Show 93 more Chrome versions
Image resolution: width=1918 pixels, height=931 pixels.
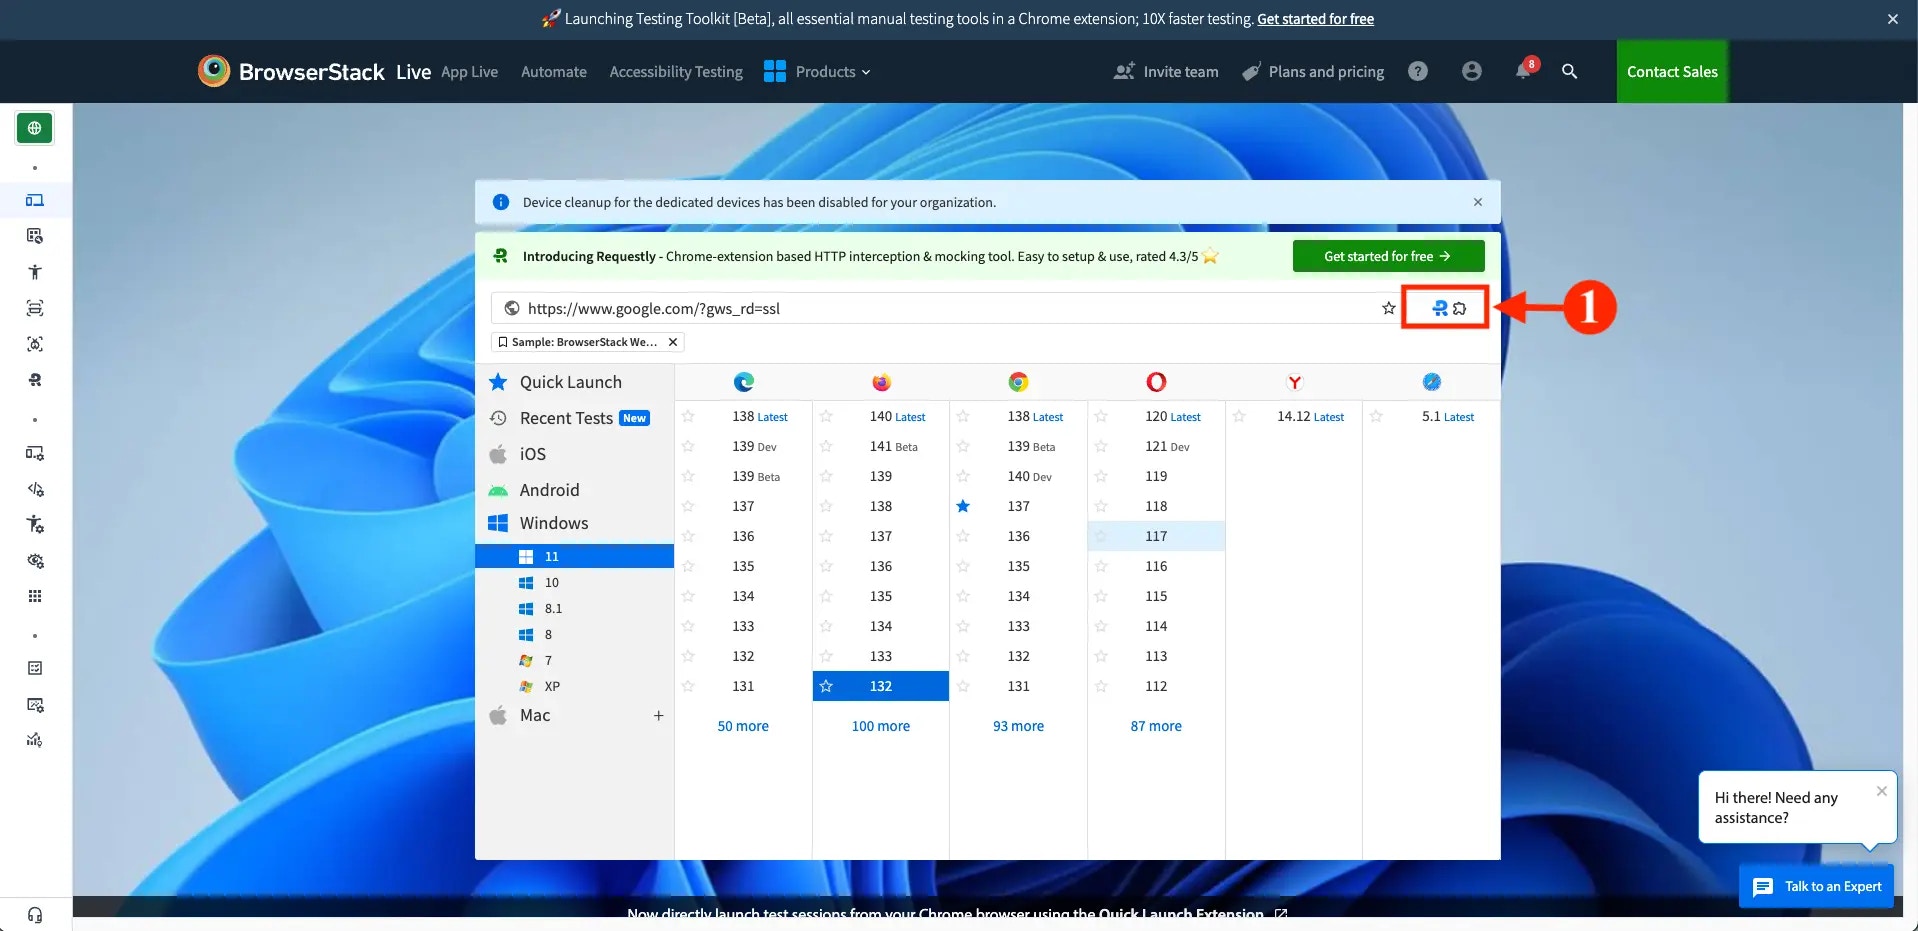pyautogui.click(x=1018, y=726)
